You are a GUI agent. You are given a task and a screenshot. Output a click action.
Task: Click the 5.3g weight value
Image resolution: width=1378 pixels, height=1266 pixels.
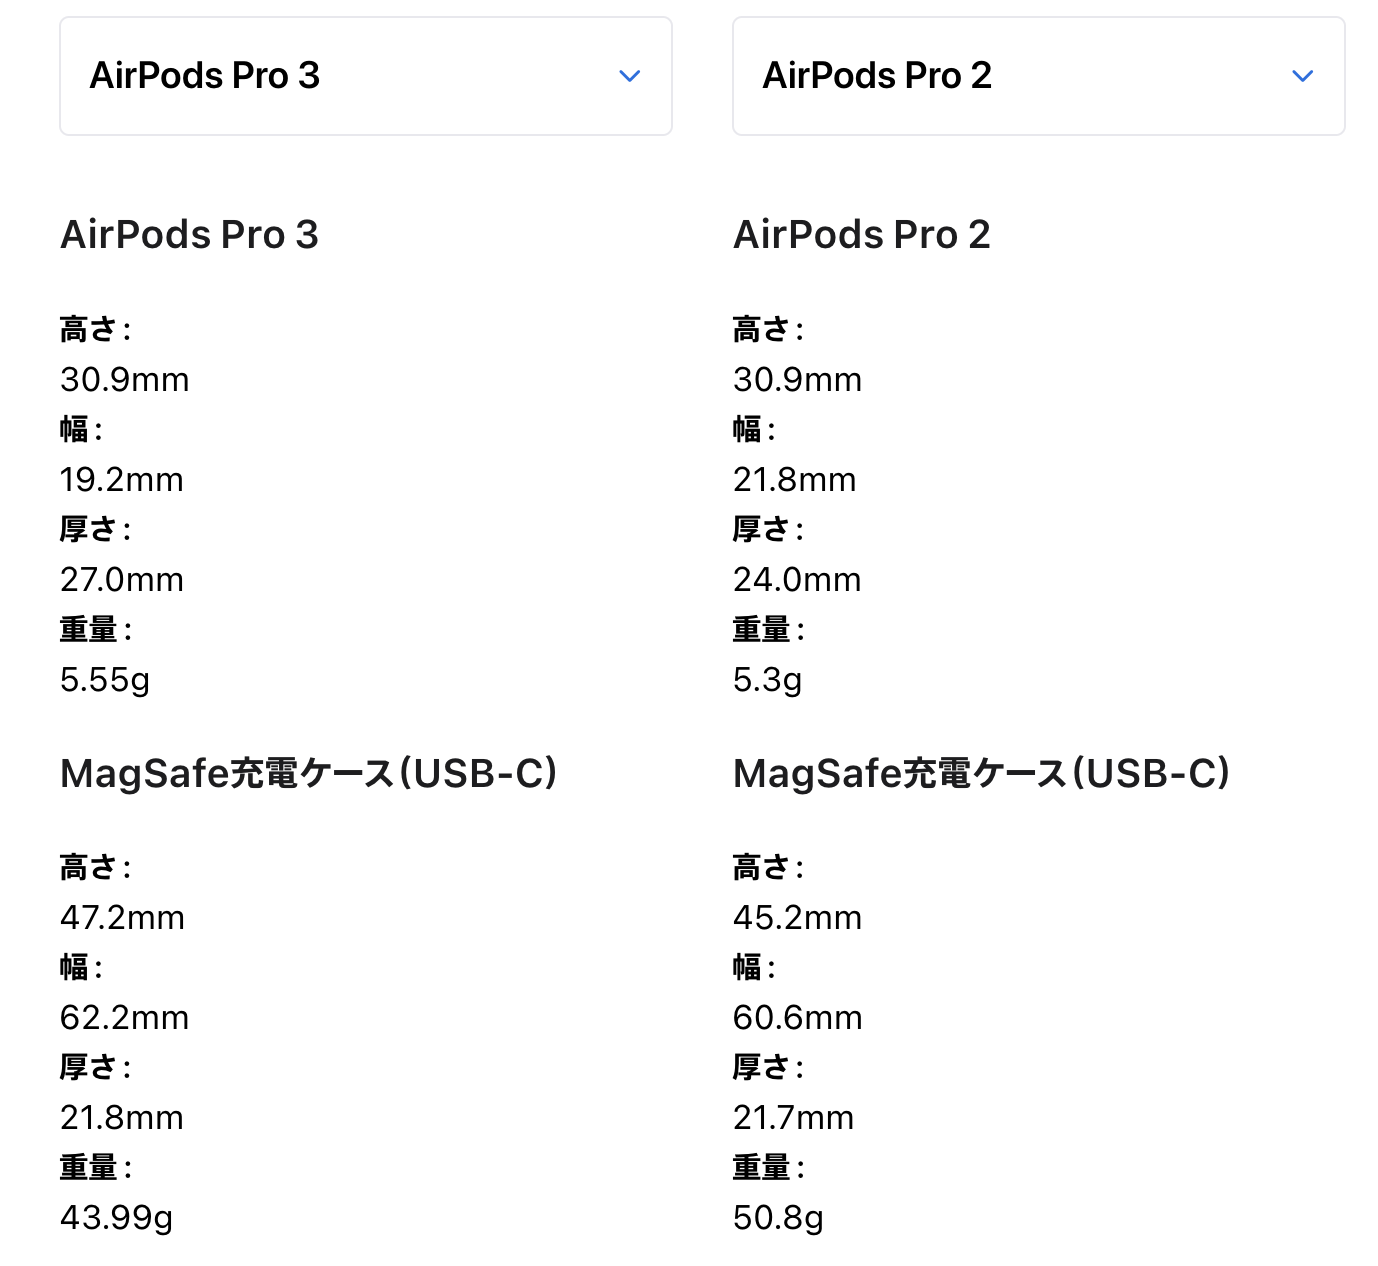pyautogui.click(x=767, y=680)
